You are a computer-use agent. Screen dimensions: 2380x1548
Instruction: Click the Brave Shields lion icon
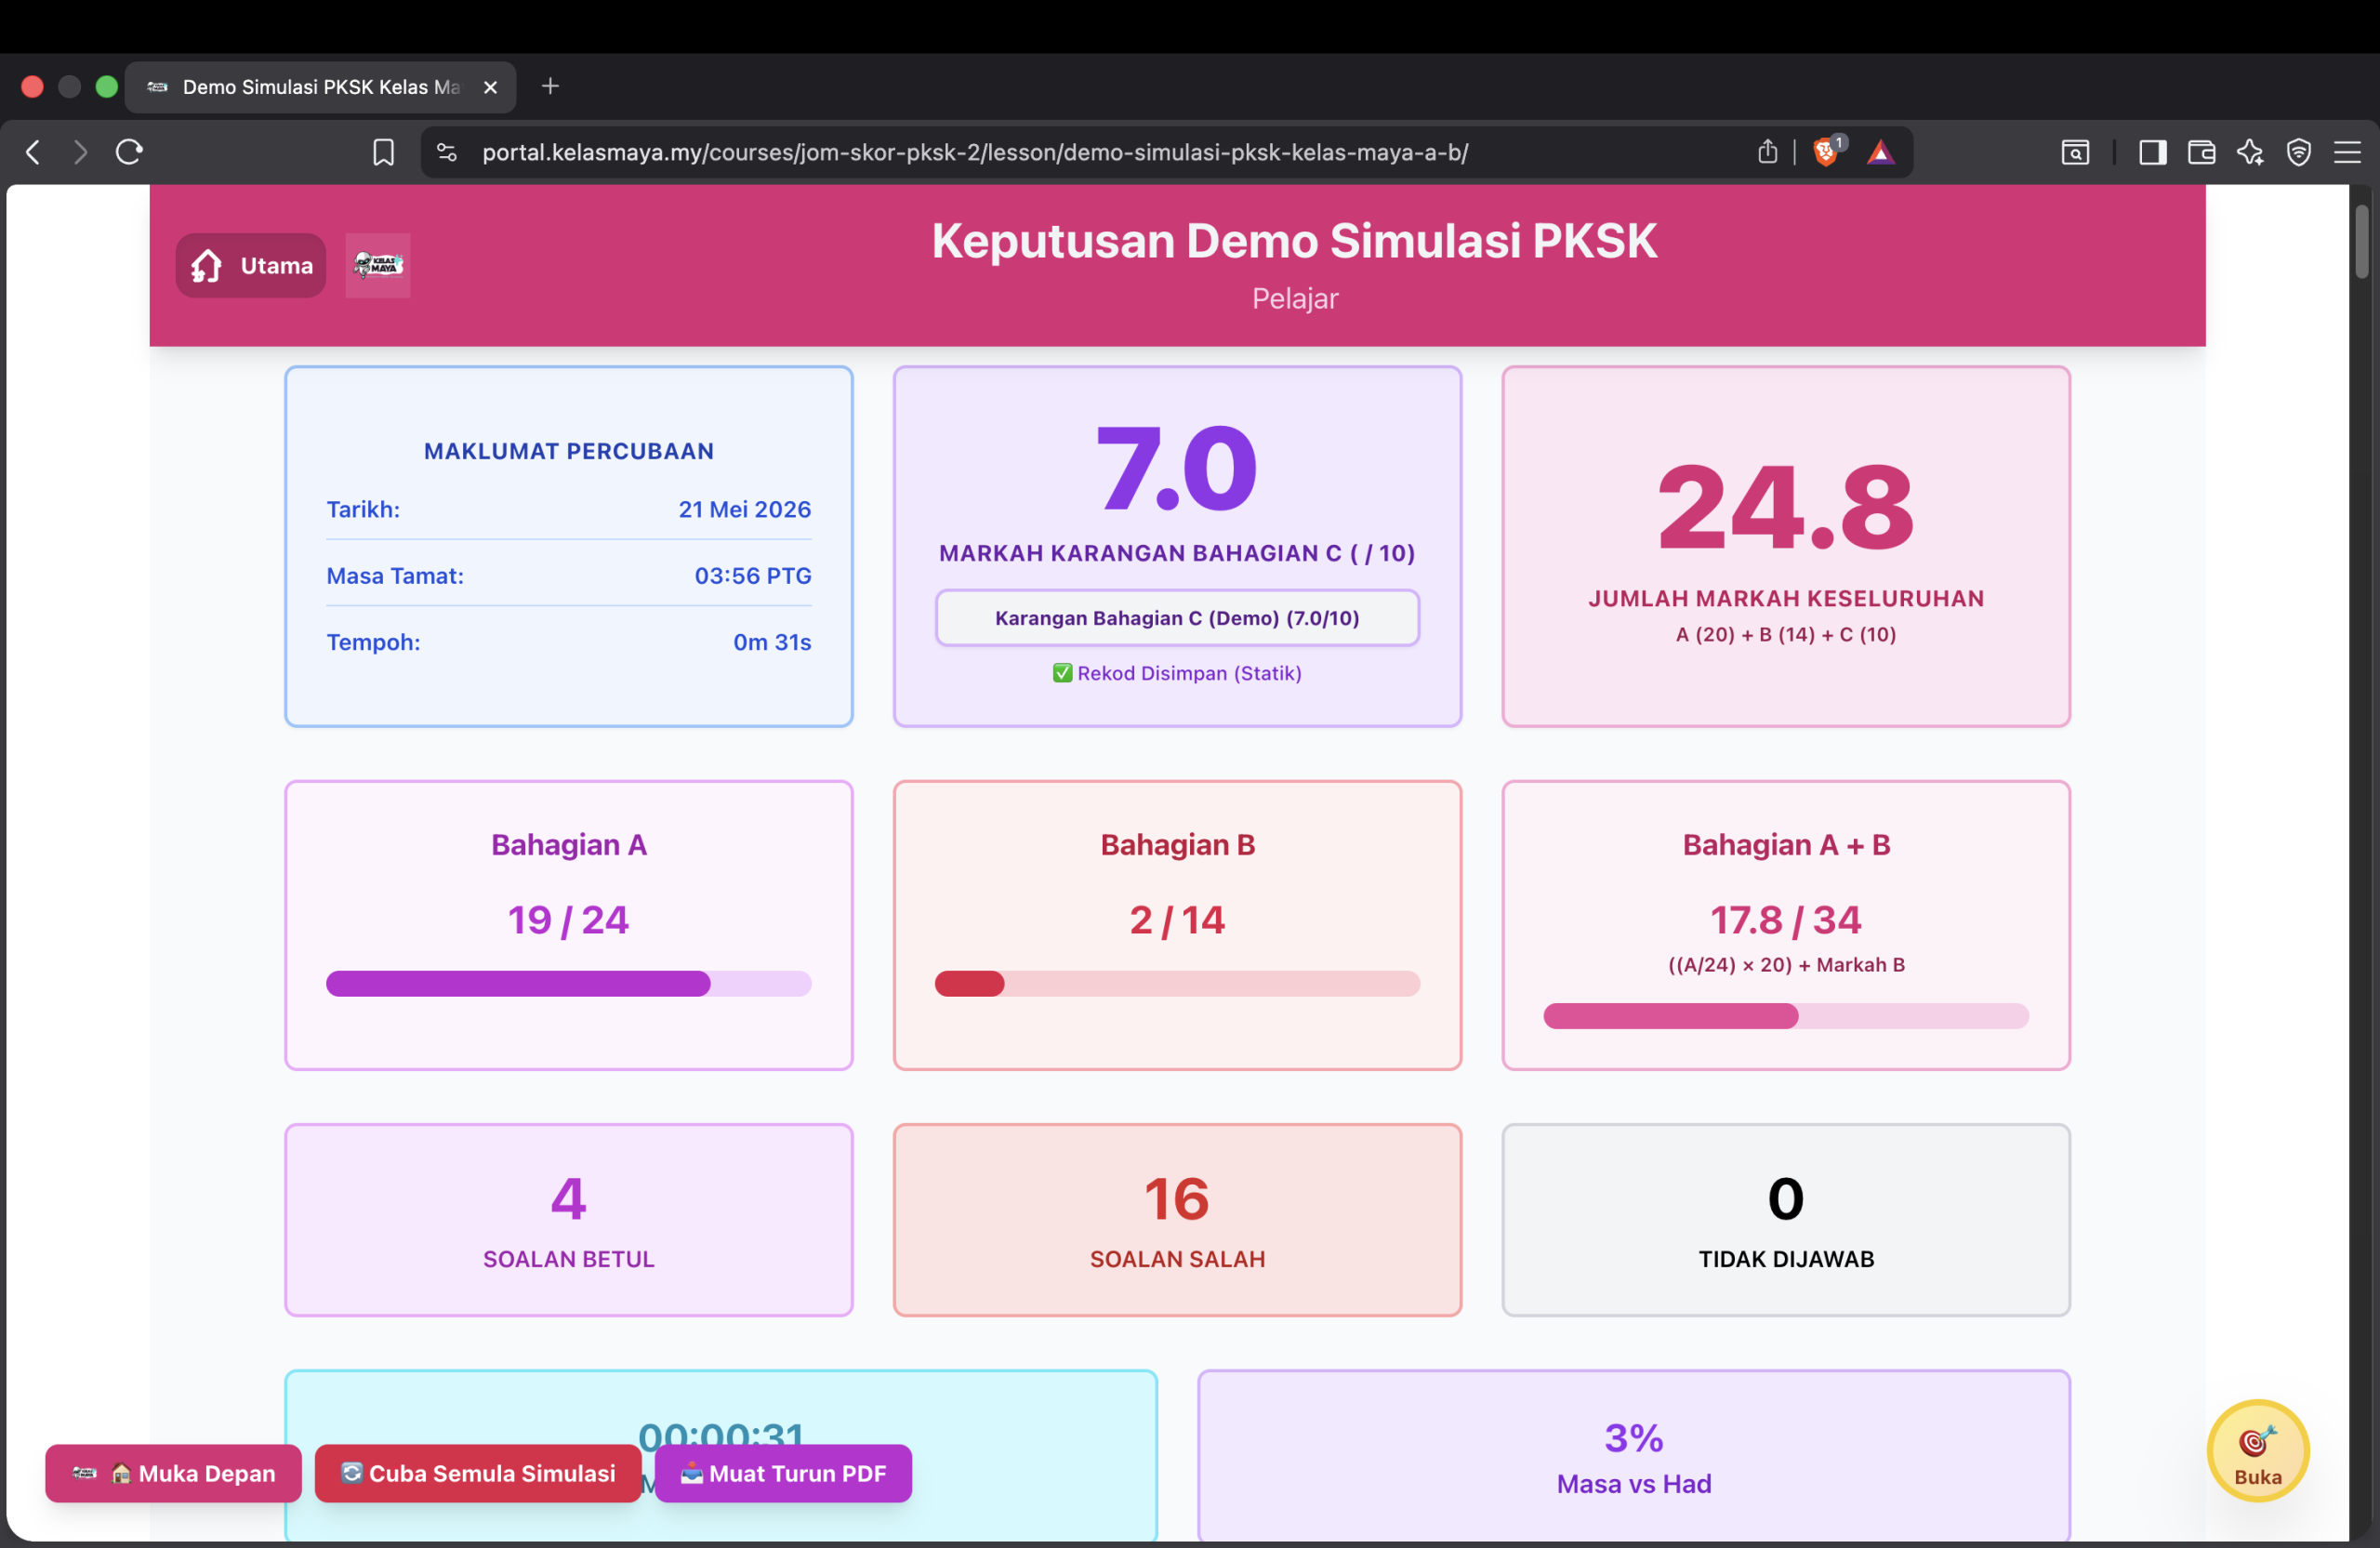click(1827, 152)
